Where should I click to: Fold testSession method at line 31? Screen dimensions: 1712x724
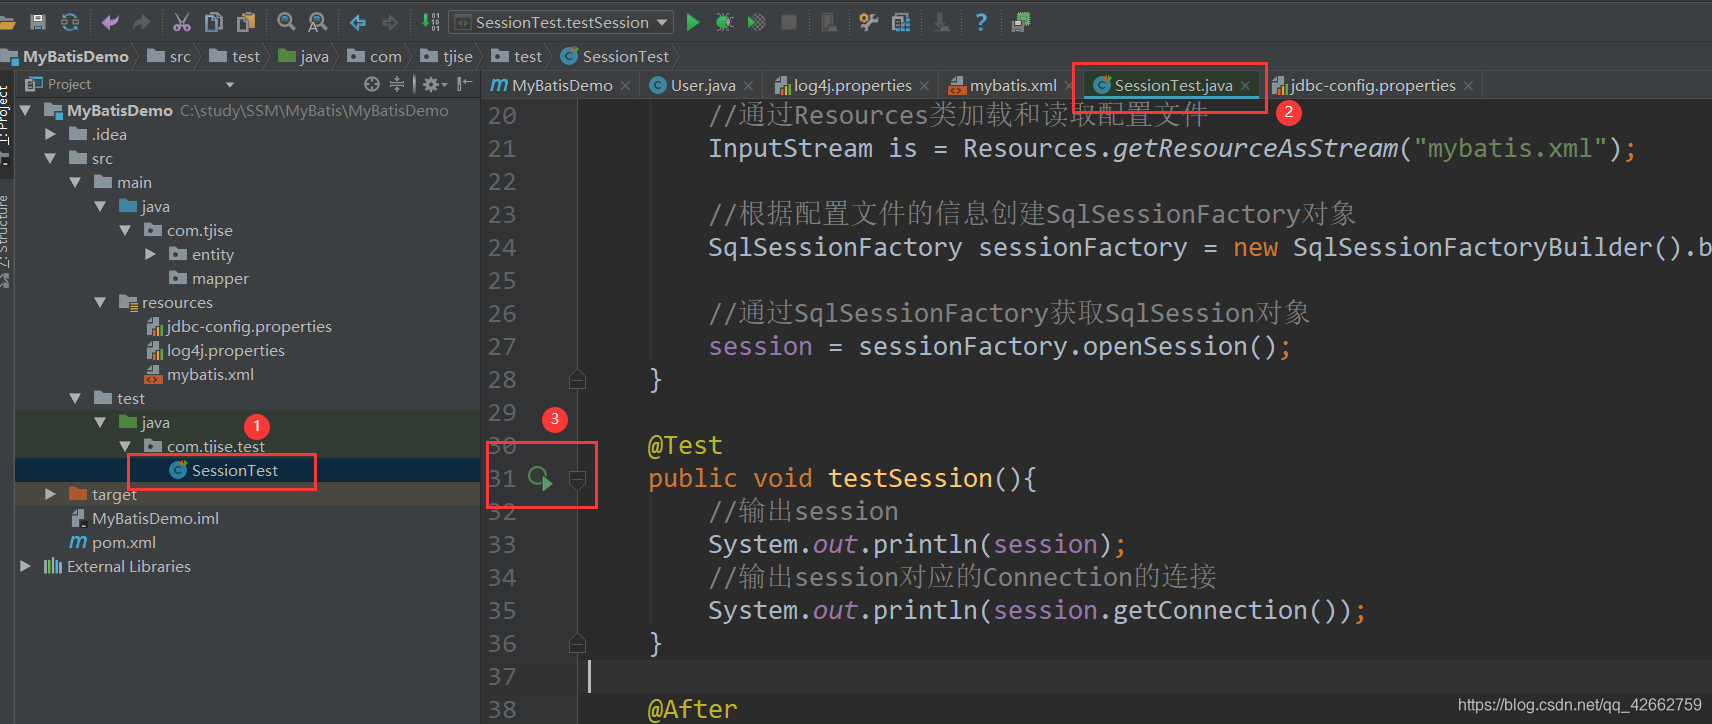click(x=577, y=479)
